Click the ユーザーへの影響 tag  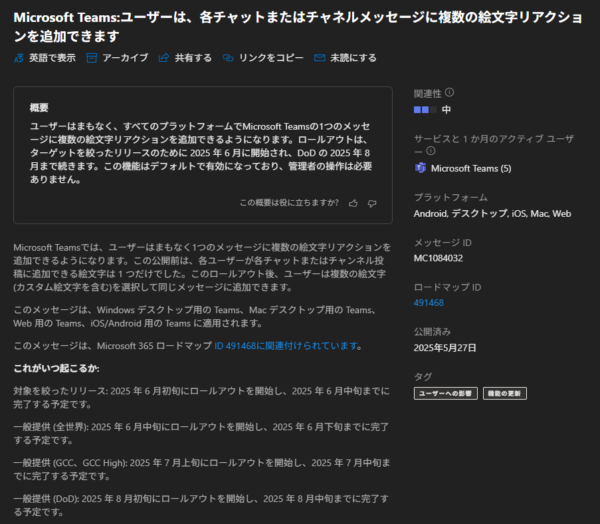click(x=446, y=393)
